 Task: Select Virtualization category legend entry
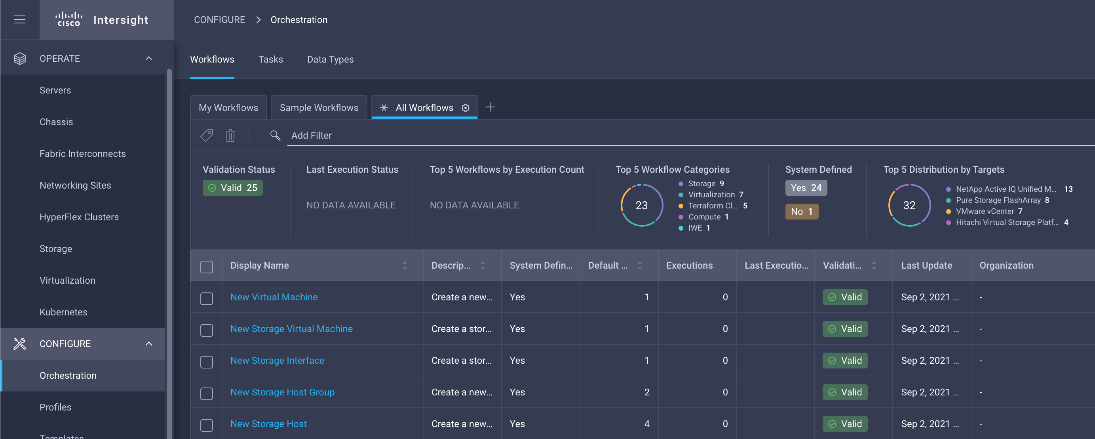pos(711,195)
